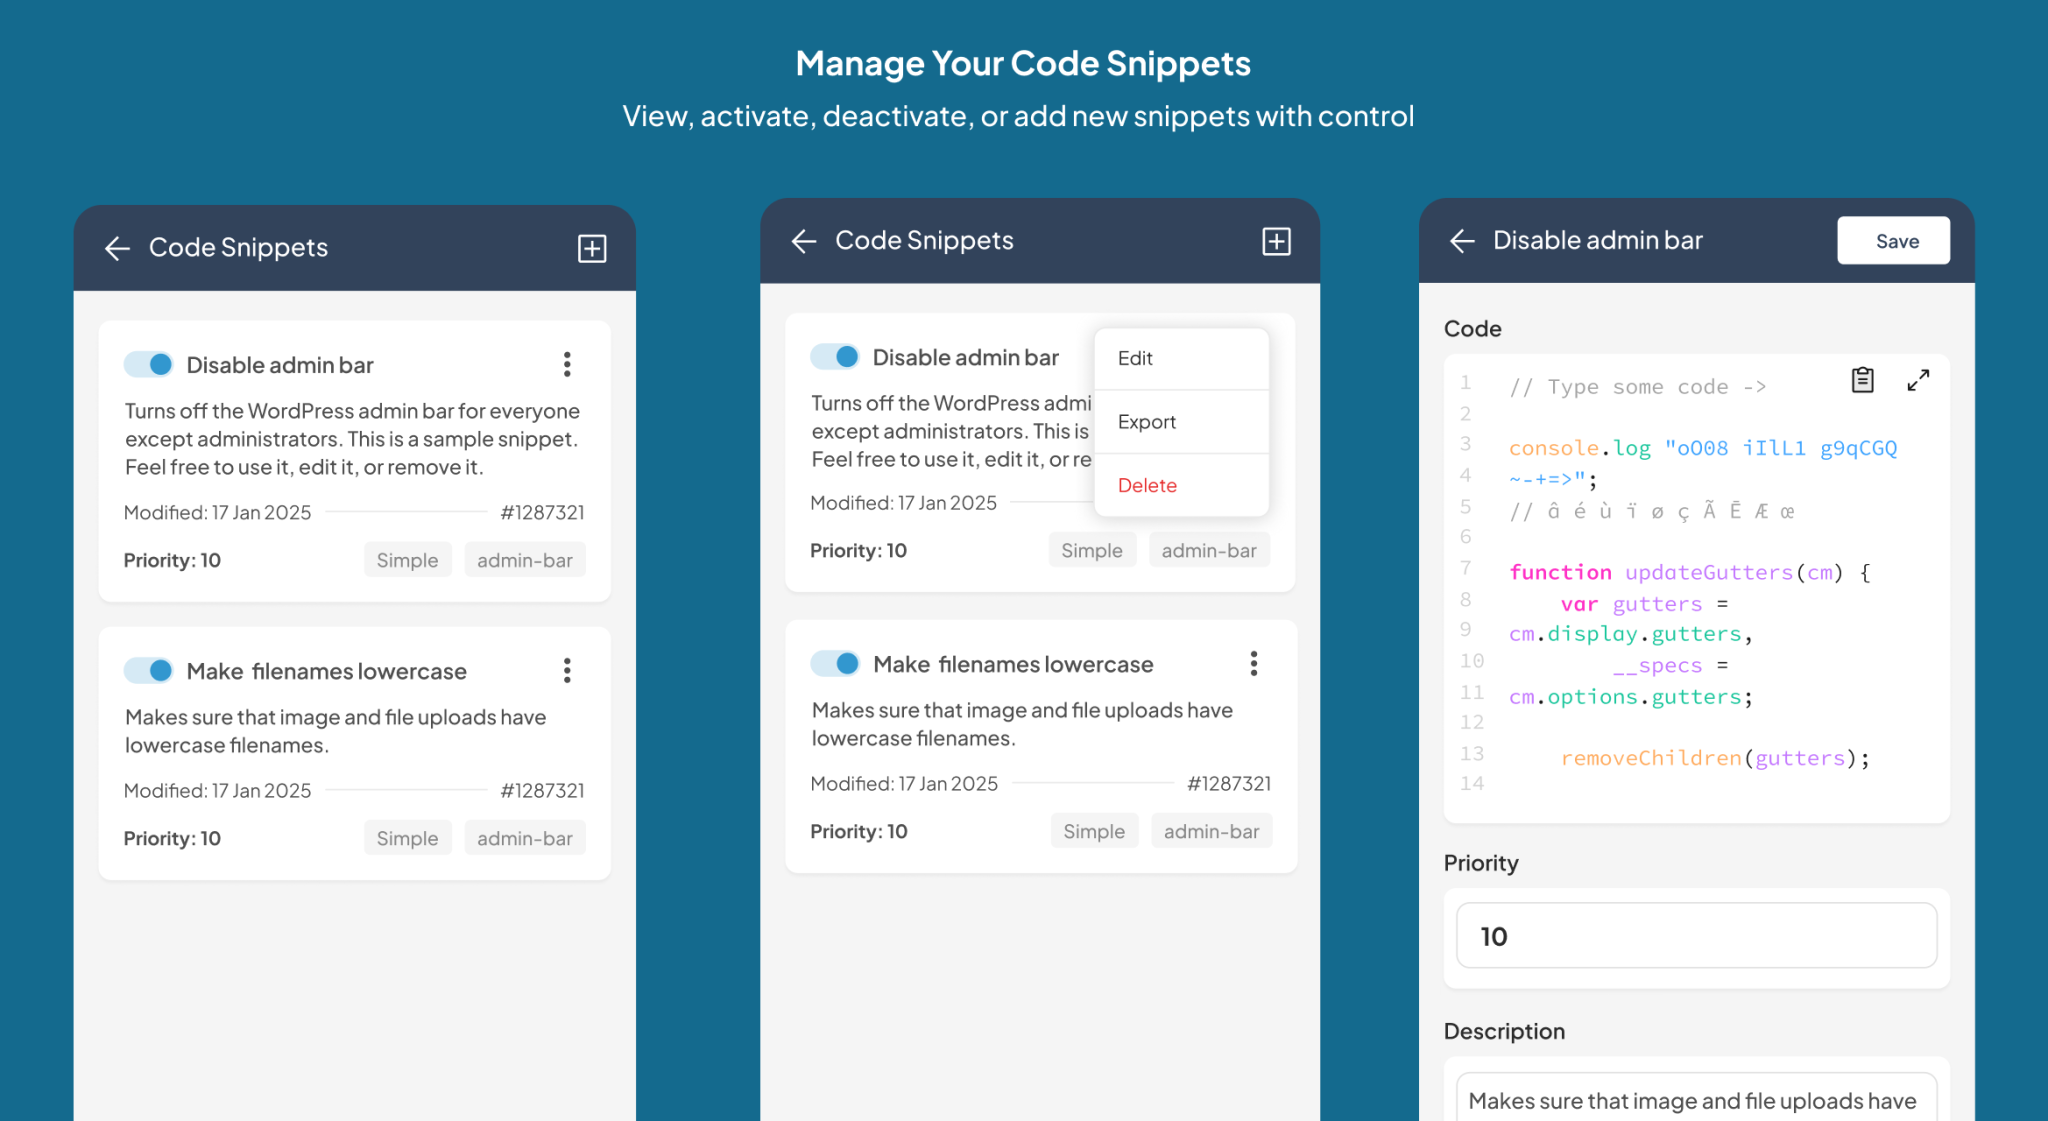2048x1121 pixels.
Task: Open the kebab menu for Disable admin bar
Action: (x=567, y=365)
